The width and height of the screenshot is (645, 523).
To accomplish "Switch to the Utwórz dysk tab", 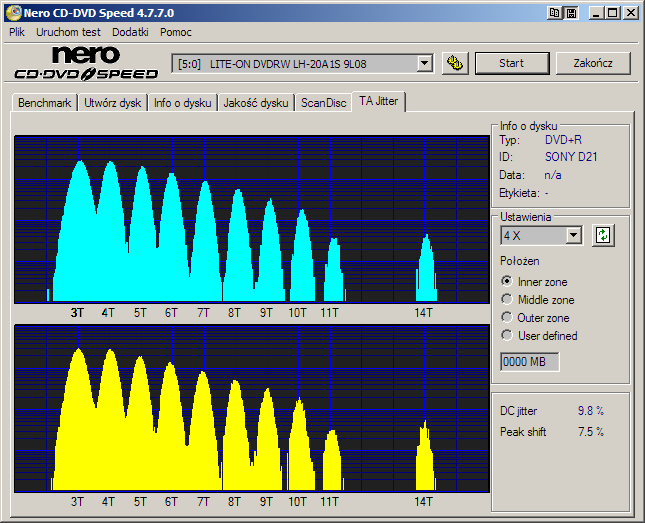I will [x=113, y=103].
